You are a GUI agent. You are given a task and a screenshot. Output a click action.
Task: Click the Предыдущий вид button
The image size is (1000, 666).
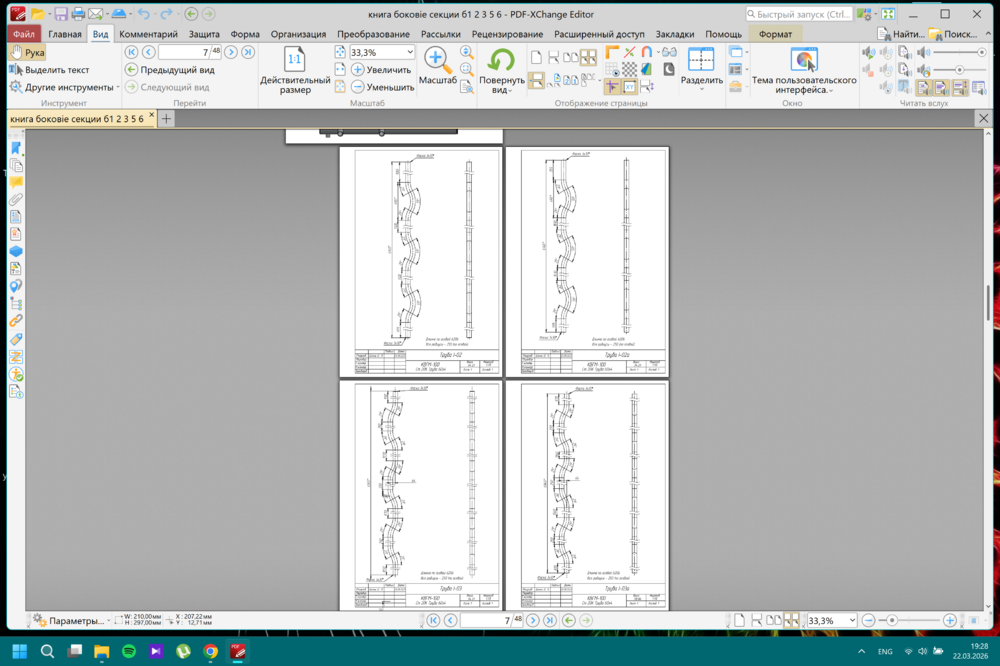170,70
